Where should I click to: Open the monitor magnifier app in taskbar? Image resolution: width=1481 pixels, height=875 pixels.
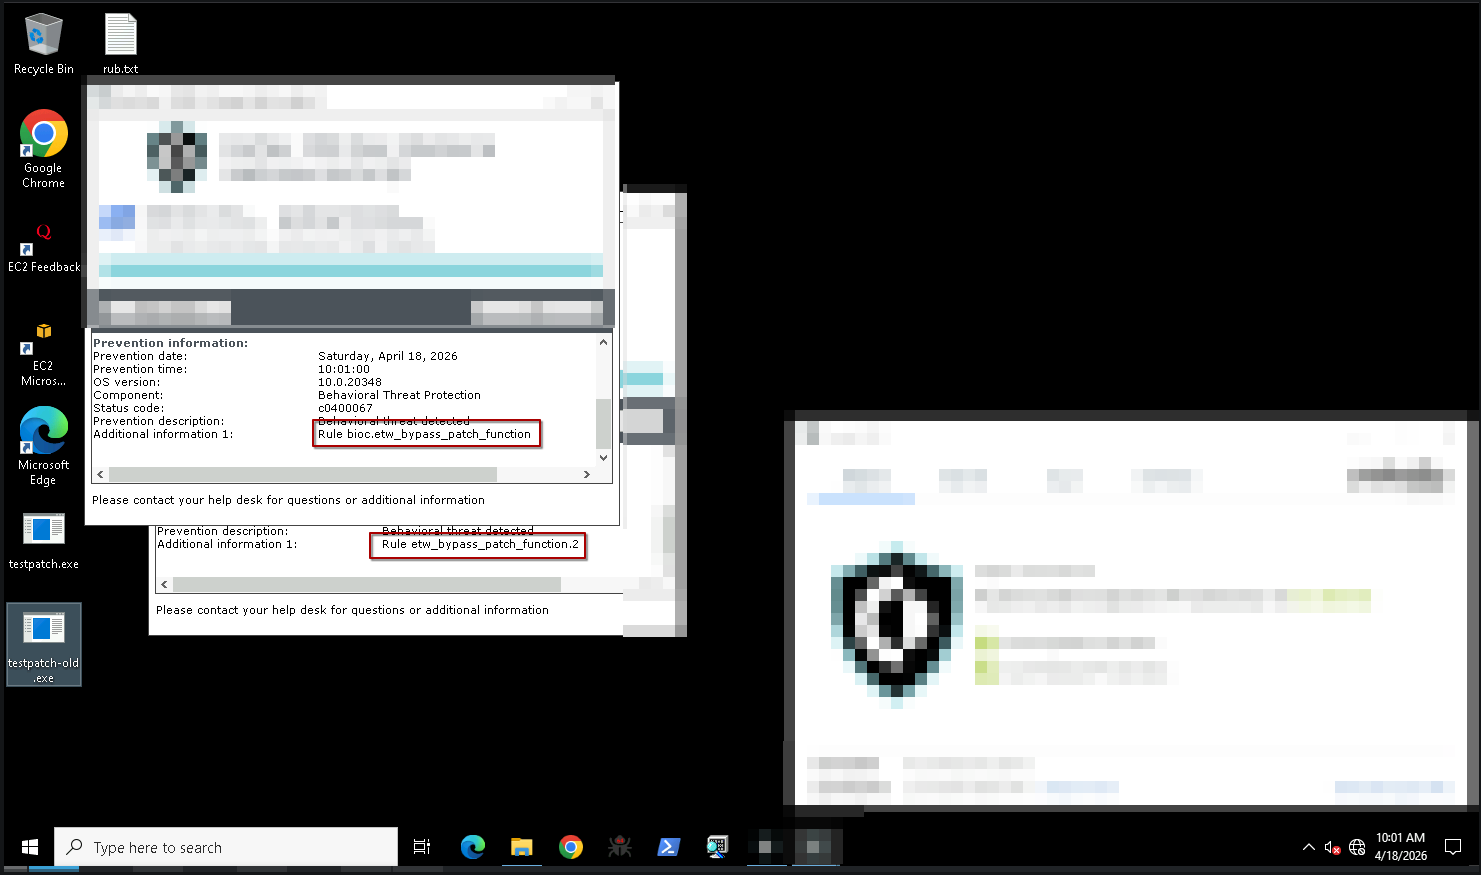(717, 847)
